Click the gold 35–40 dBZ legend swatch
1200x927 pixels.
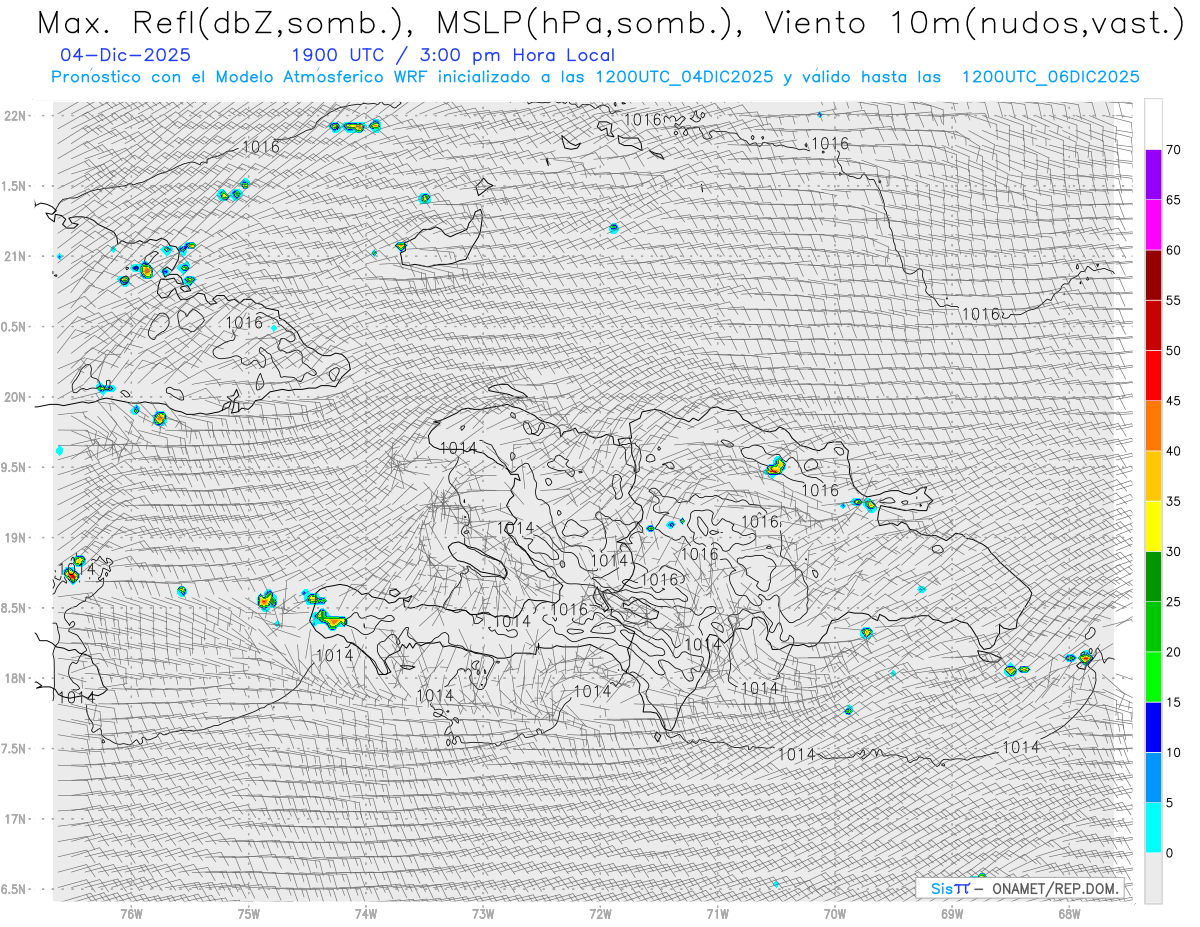pos(1153,476)
